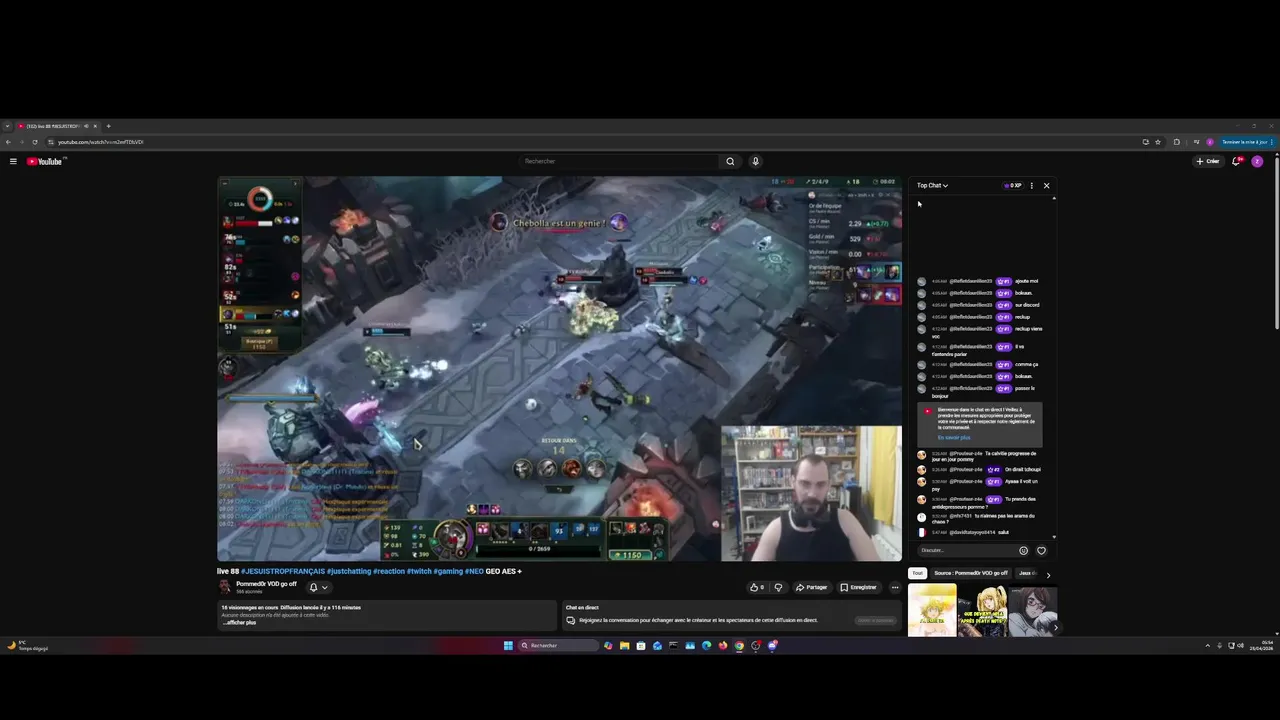This screenshot has width=1280, height=720.
Task: Open the taskbar clock and date
Action: coord(1260,646)
